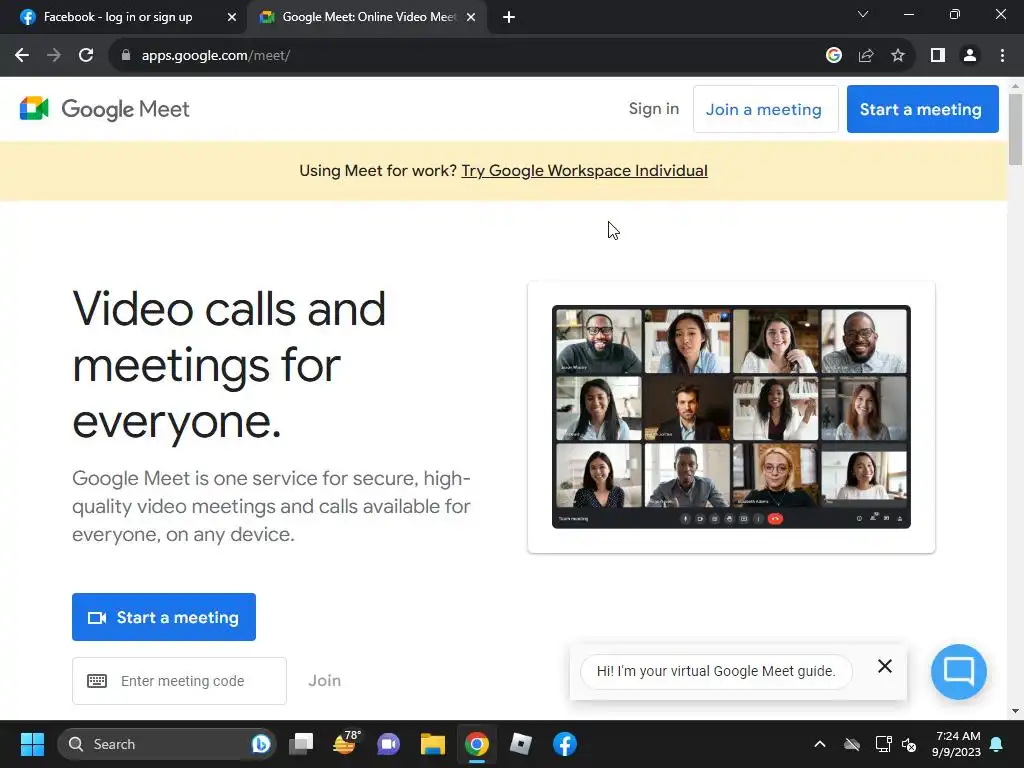Image resolution: width=1024 pixels, height=768 pixels.
Task: Click the share page icon
Action: (x=866, y=56)
